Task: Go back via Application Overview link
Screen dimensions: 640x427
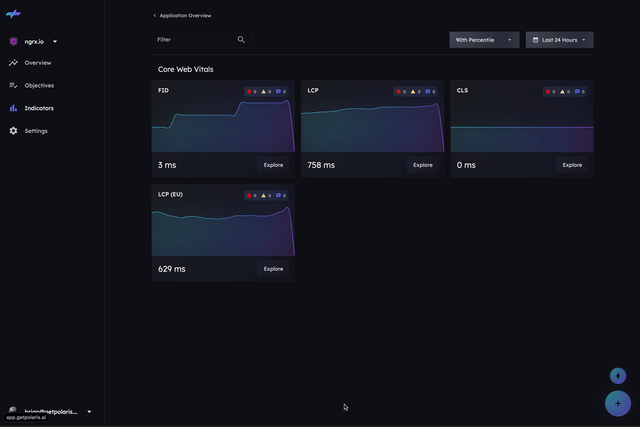Action: point(182,16)
